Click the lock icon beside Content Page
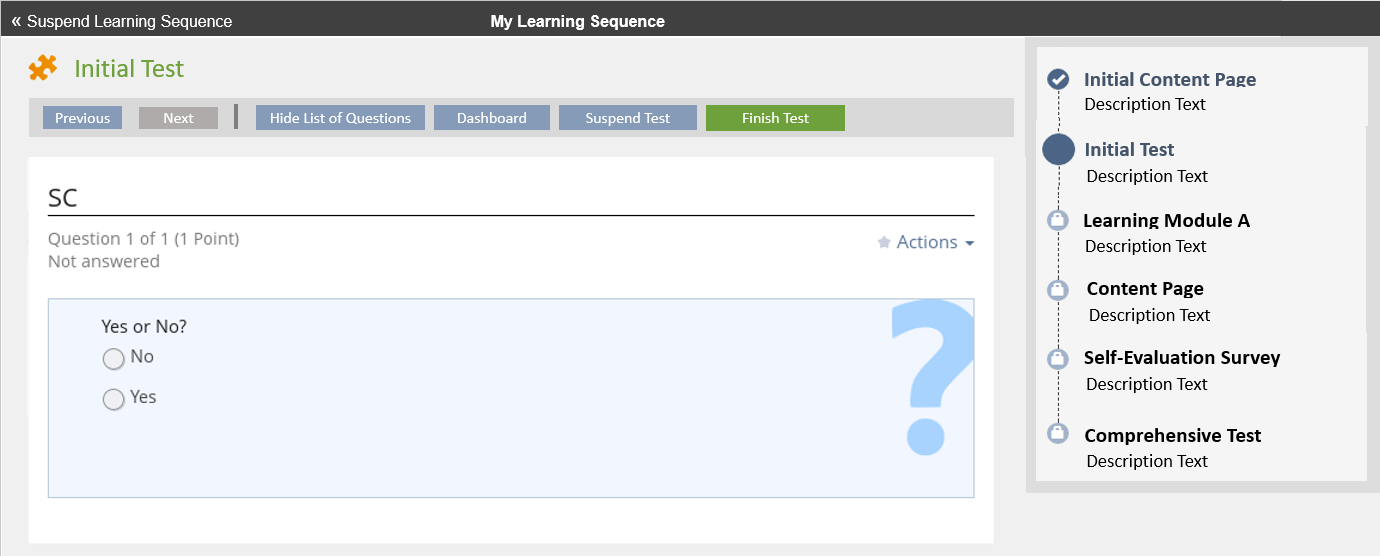The height and width of the screenshot is (556, 1380). tap(1058, 290)
